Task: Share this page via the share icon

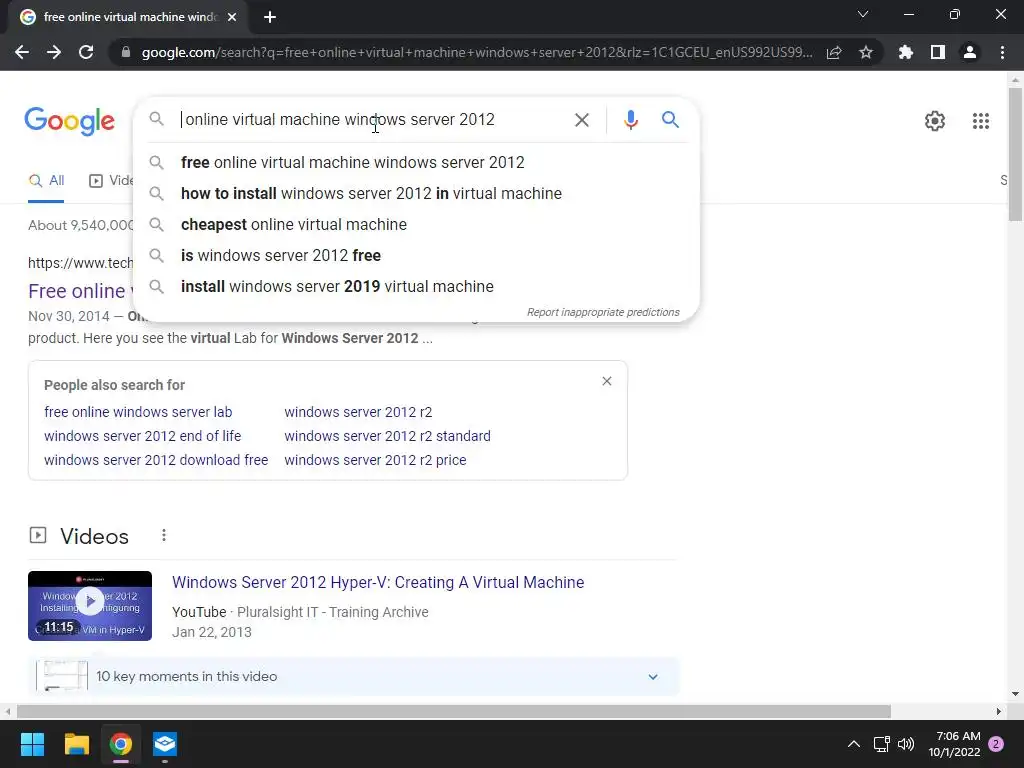Action: pos(834,52)
